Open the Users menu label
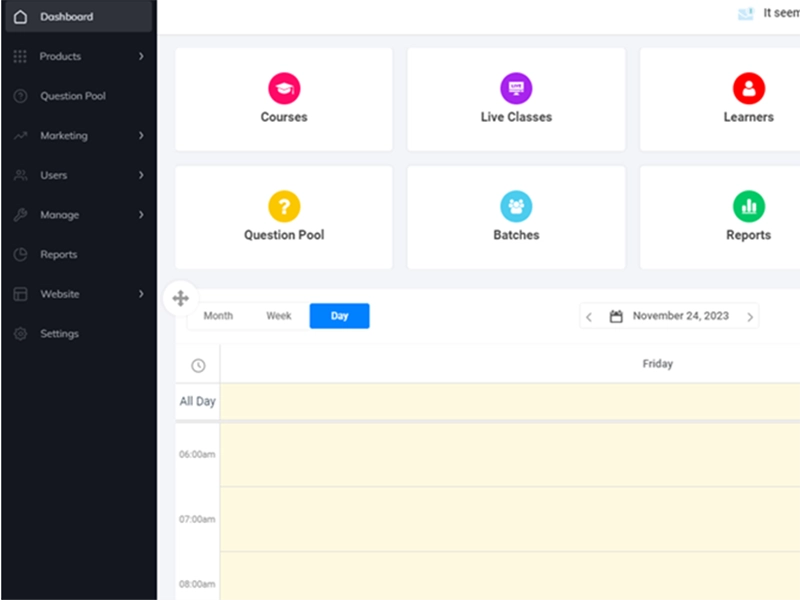 pyautogui.click(x=54, y=175)
